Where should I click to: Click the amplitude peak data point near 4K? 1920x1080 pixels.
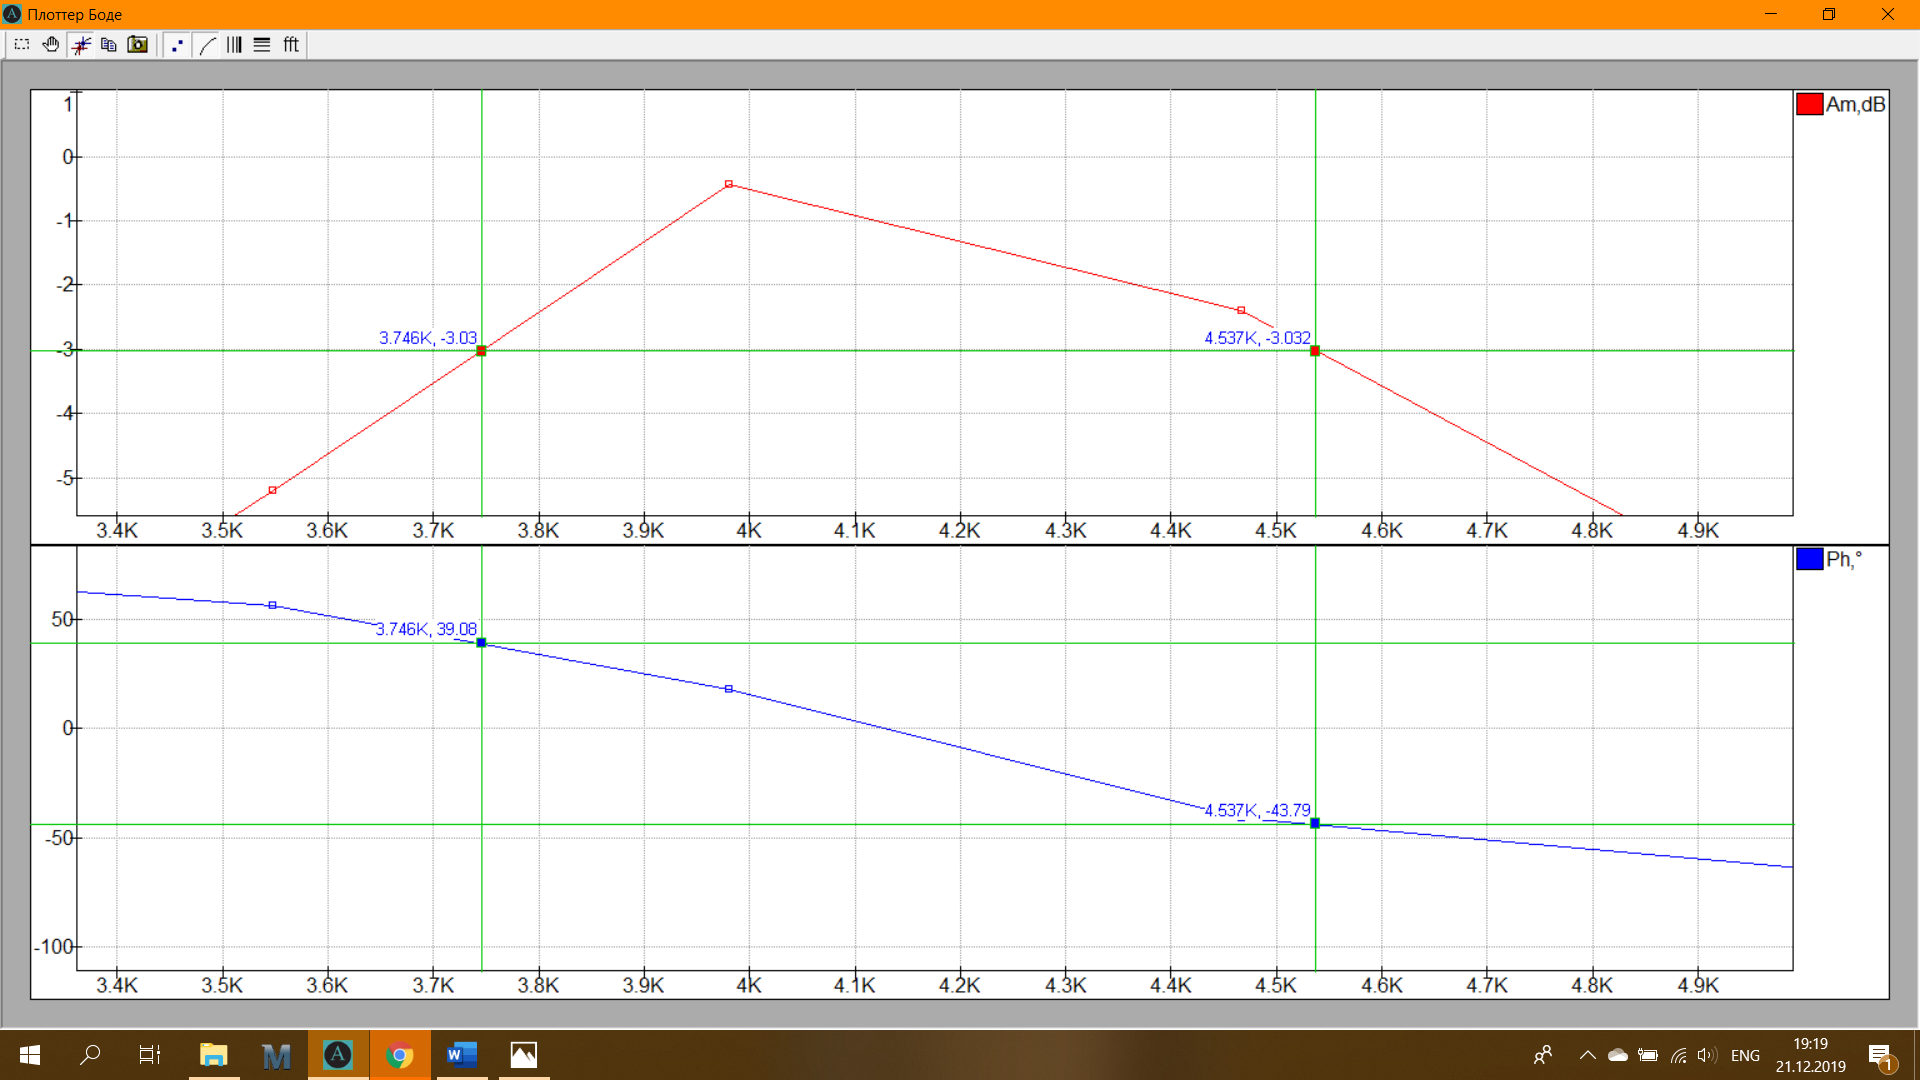tap(729, 184)
